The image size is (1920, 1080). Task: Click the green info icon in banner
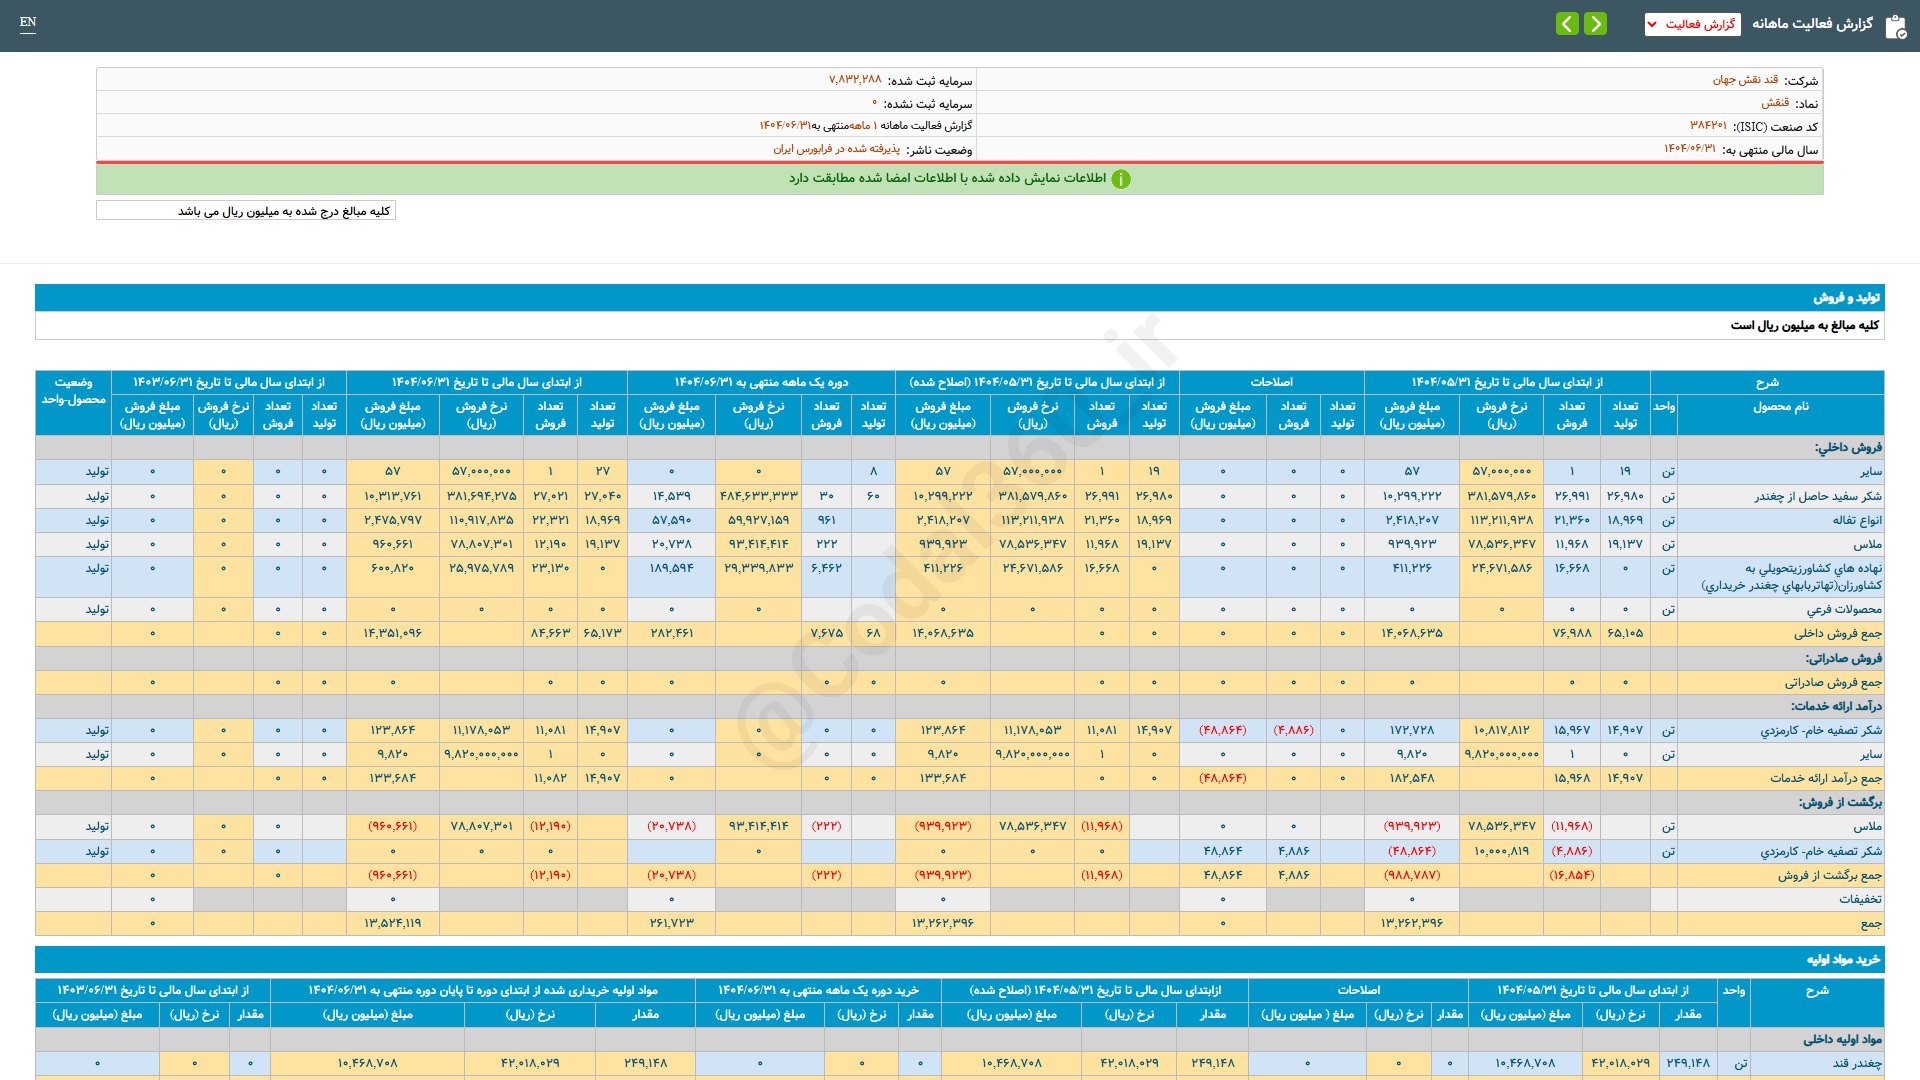[1121, 179]
